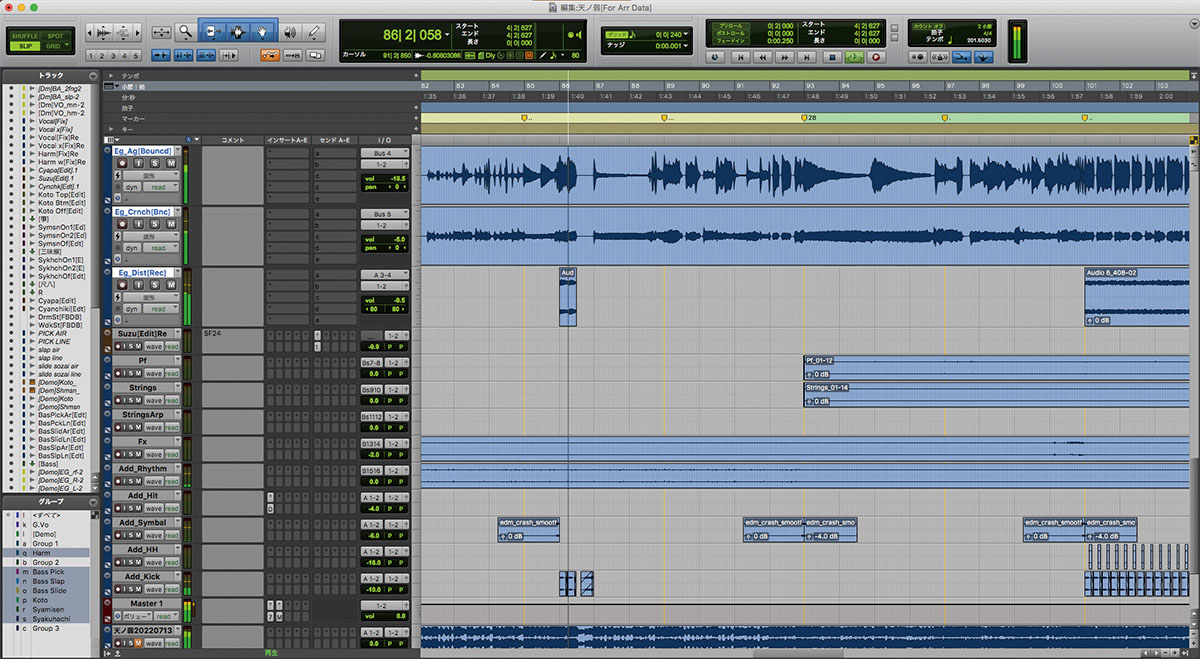Toggle the Link Timeline and Edit Selection icon
This screenshot has width=1200, height=659.
(x=183, y=55)
